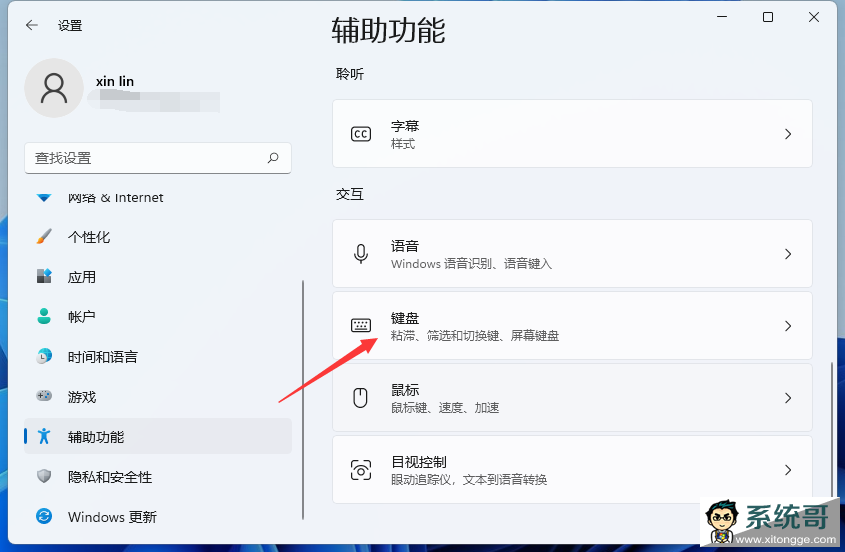Expand the 字幕 chevron arrow
This screenshot has width=845, height=552.
[x=788, y=134]
